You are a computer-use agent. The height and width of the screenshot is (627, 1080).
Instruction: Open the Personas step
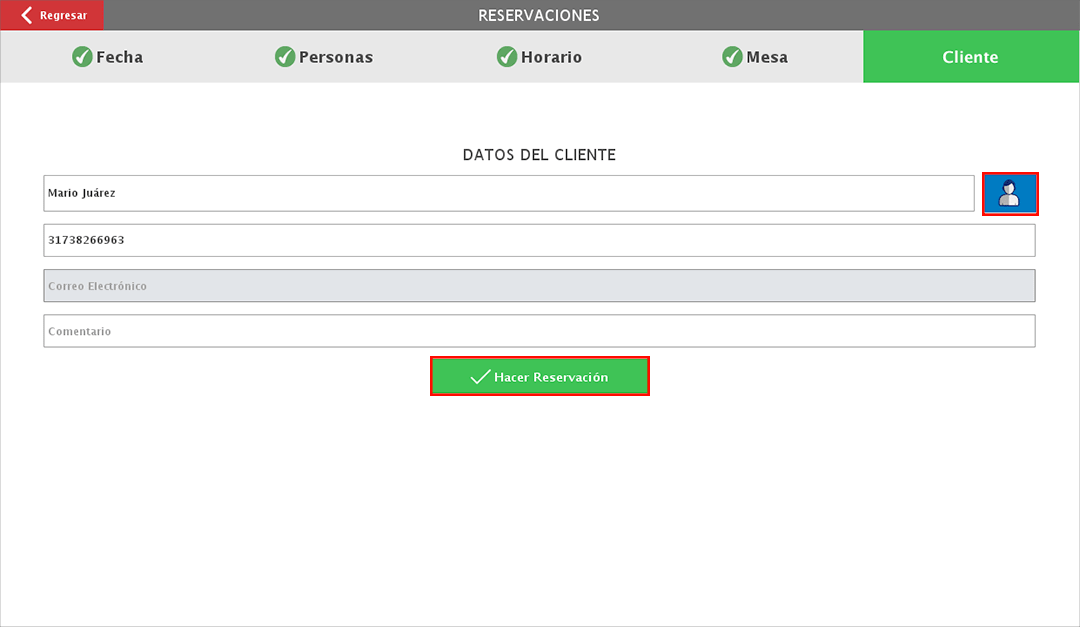[324, 57]
